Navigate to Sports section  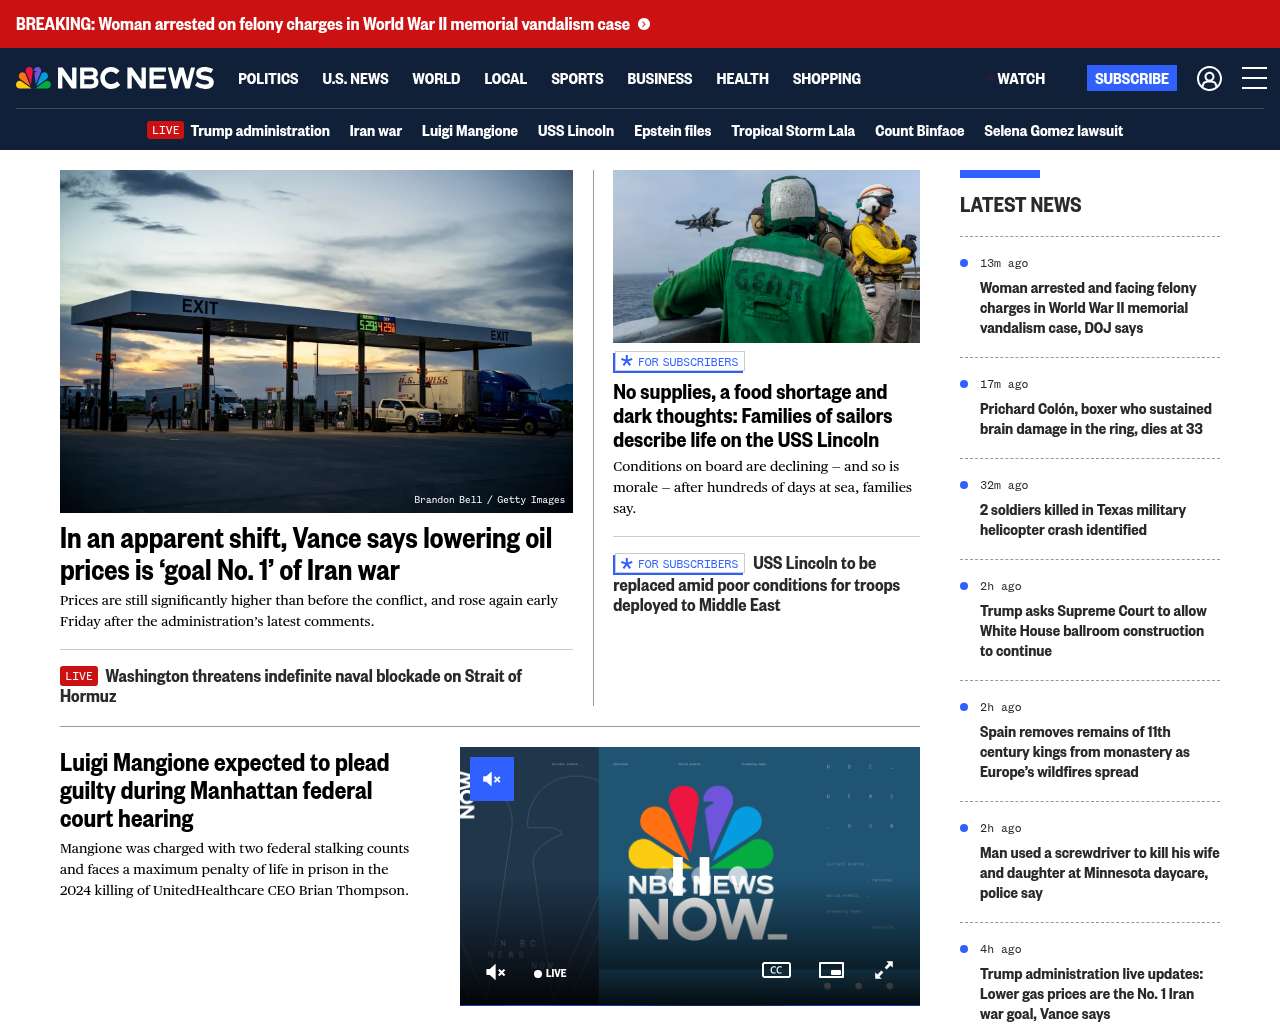pos(577,78)
